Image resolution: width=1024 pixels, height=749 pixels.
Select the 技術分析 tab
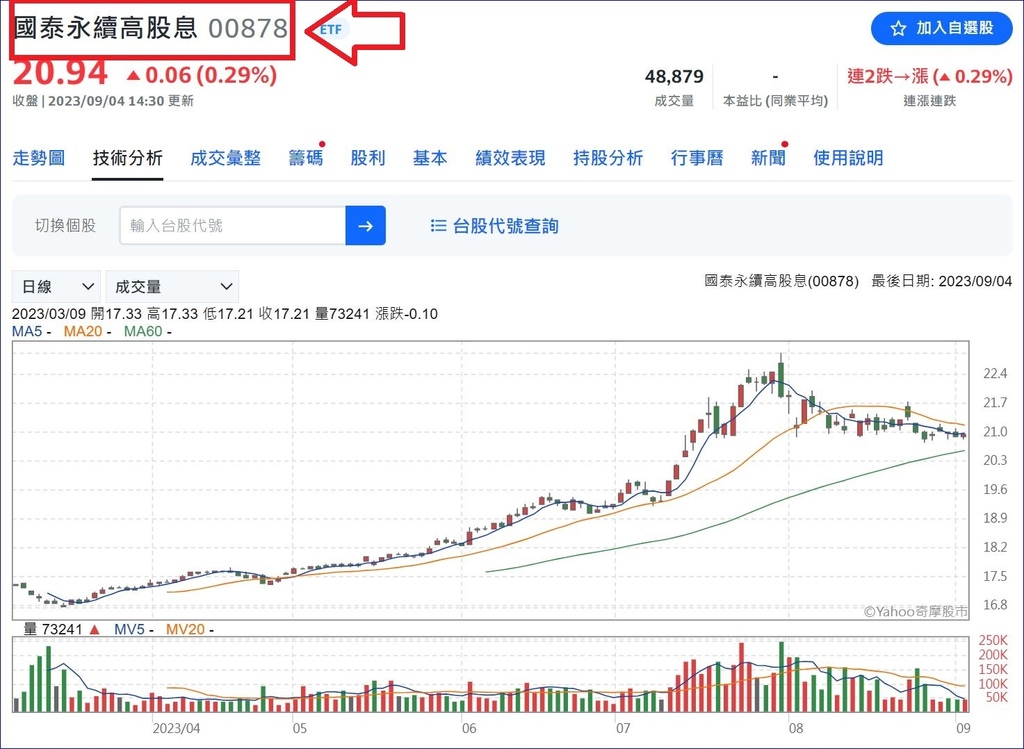127,158
